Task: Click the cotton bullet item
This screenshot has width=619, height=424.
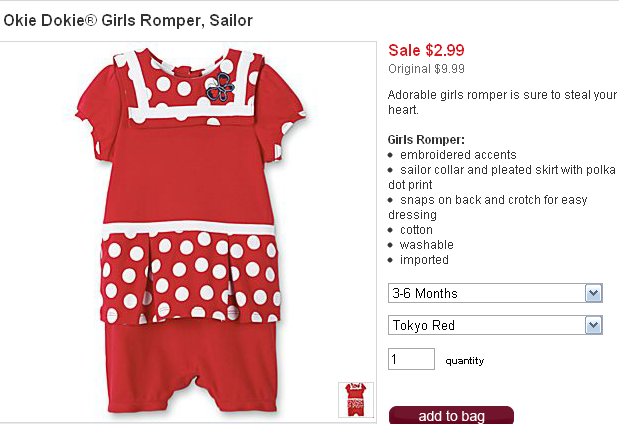Action: (x=416, y=230)
